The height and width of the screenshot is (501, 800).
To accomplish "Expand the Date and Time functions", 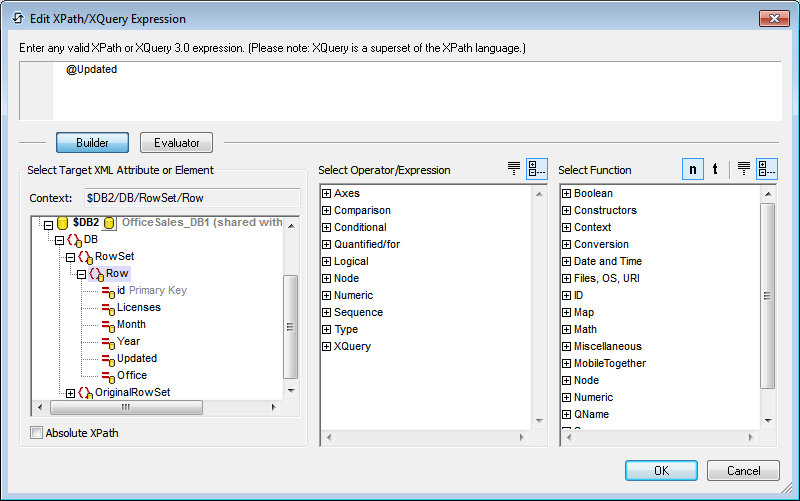I will [x=566, y=262].
